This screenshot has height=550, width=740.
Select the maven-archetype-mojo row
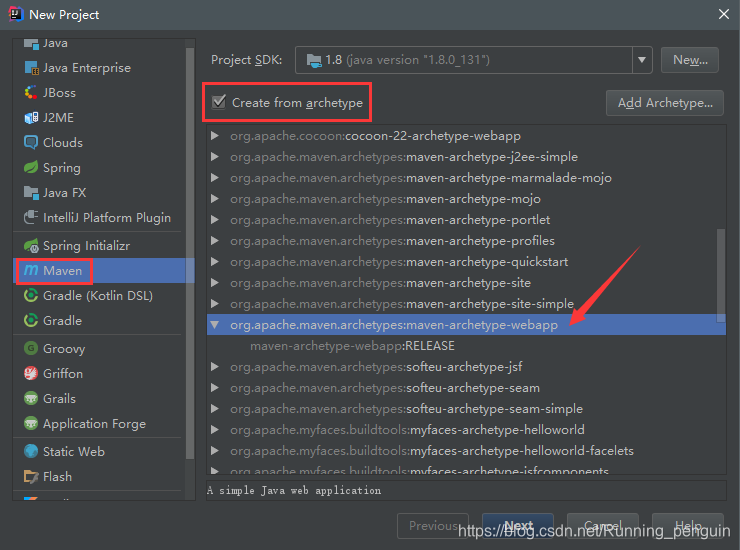click(466, 199)
